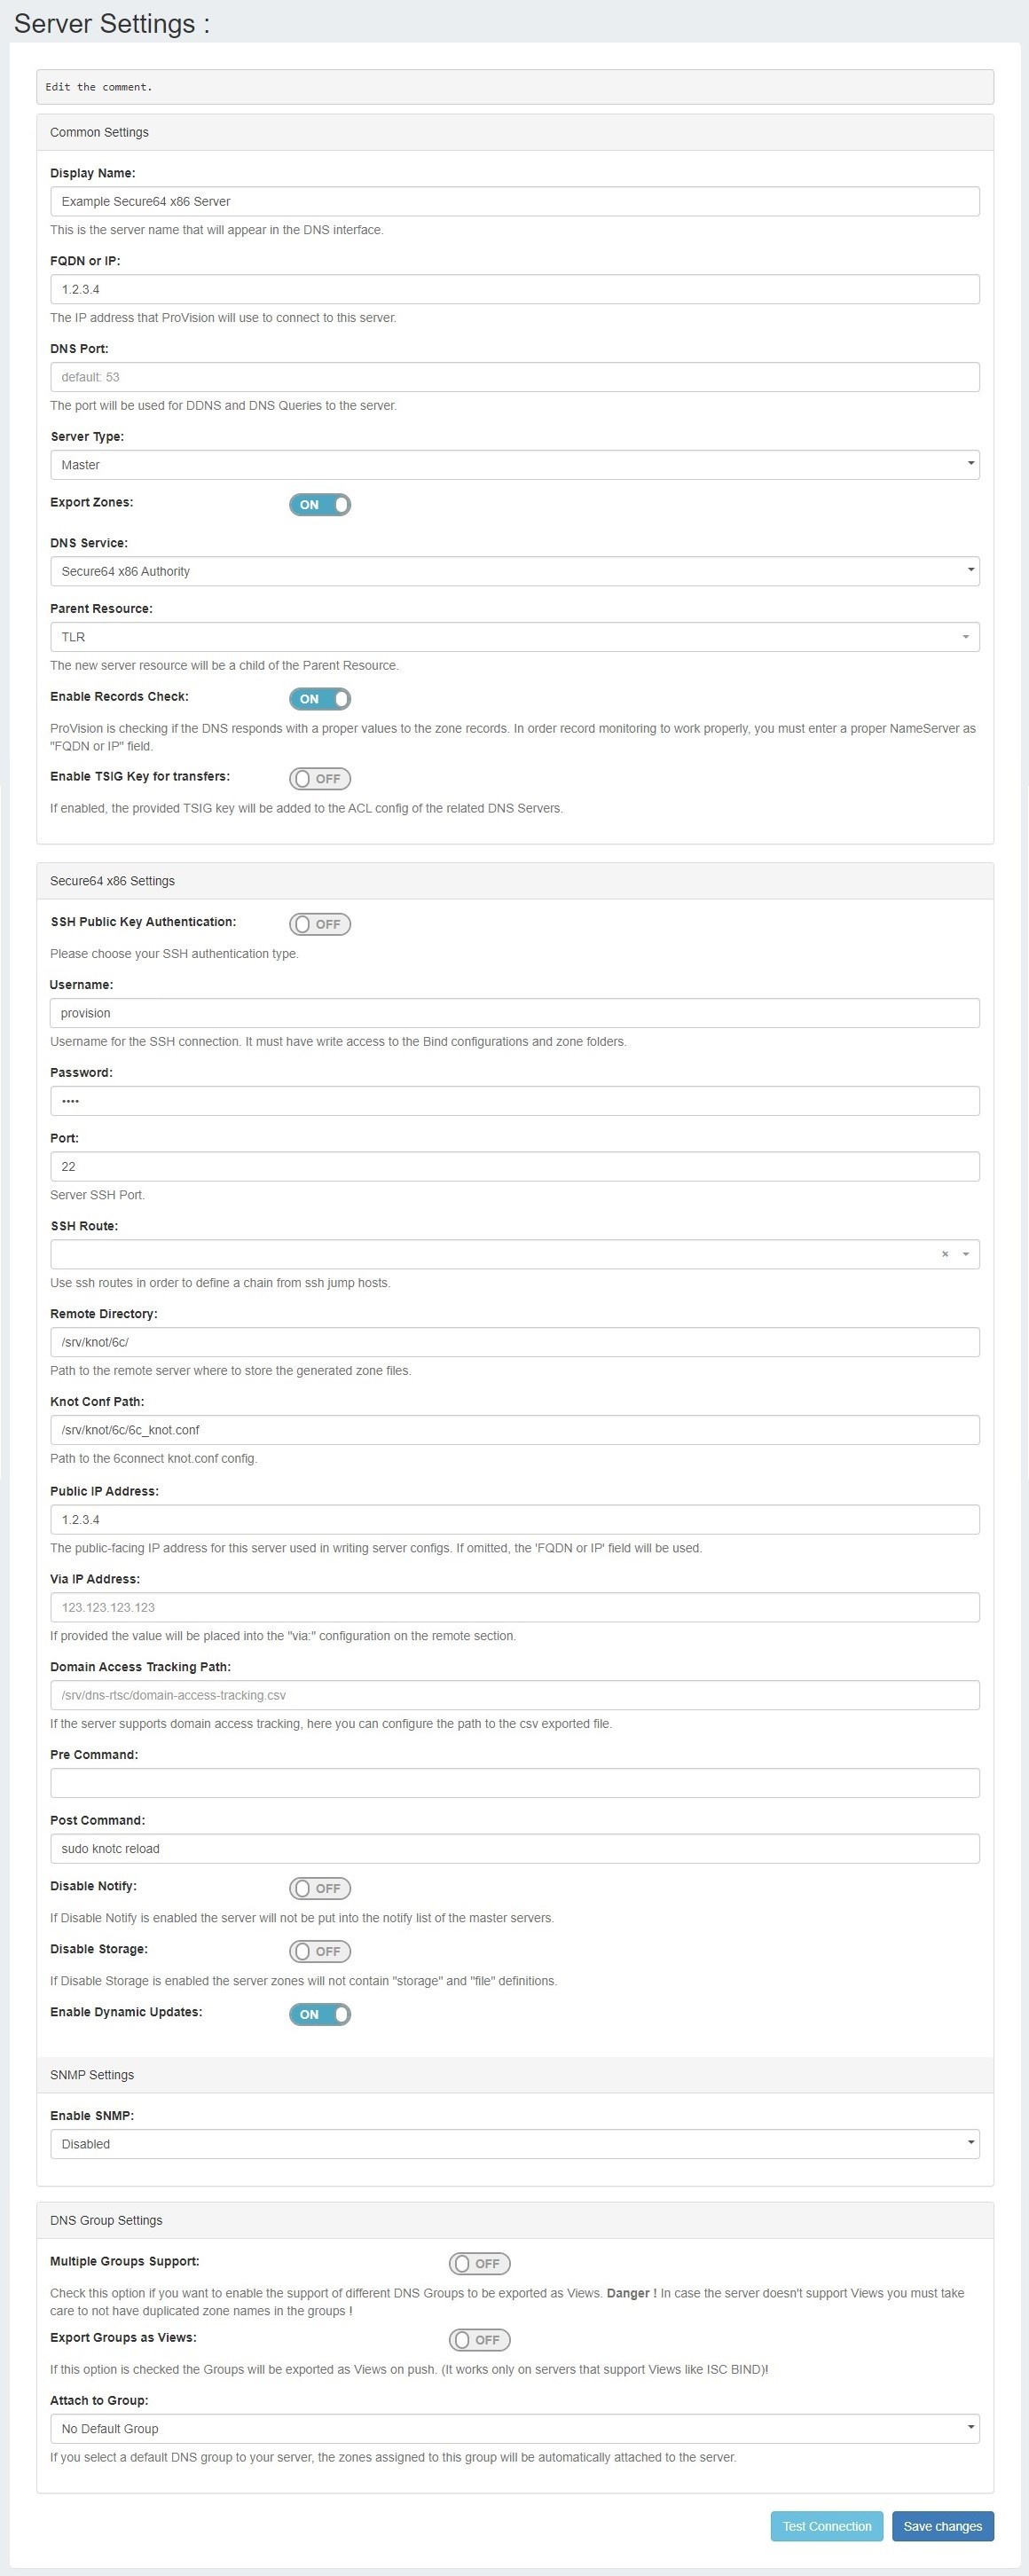Turn off Enable Dynamic Updates
1029x2576 pixels.
pyautogui.click(x=320, y=2014)
